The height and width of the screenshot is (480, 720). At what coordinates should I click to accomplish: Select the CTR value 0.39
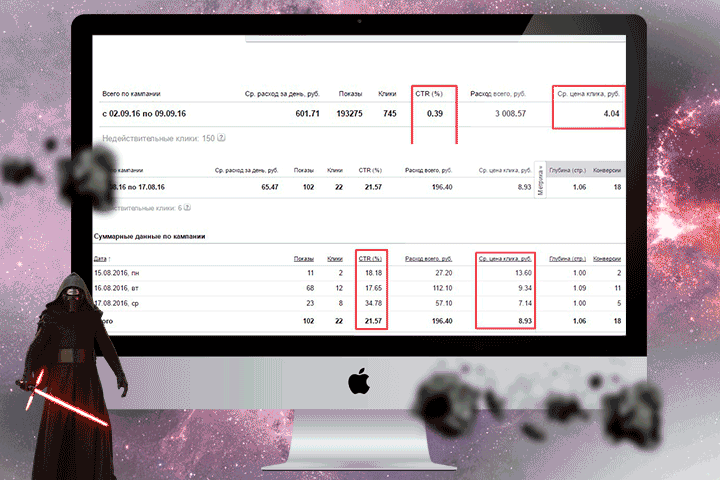435,113
